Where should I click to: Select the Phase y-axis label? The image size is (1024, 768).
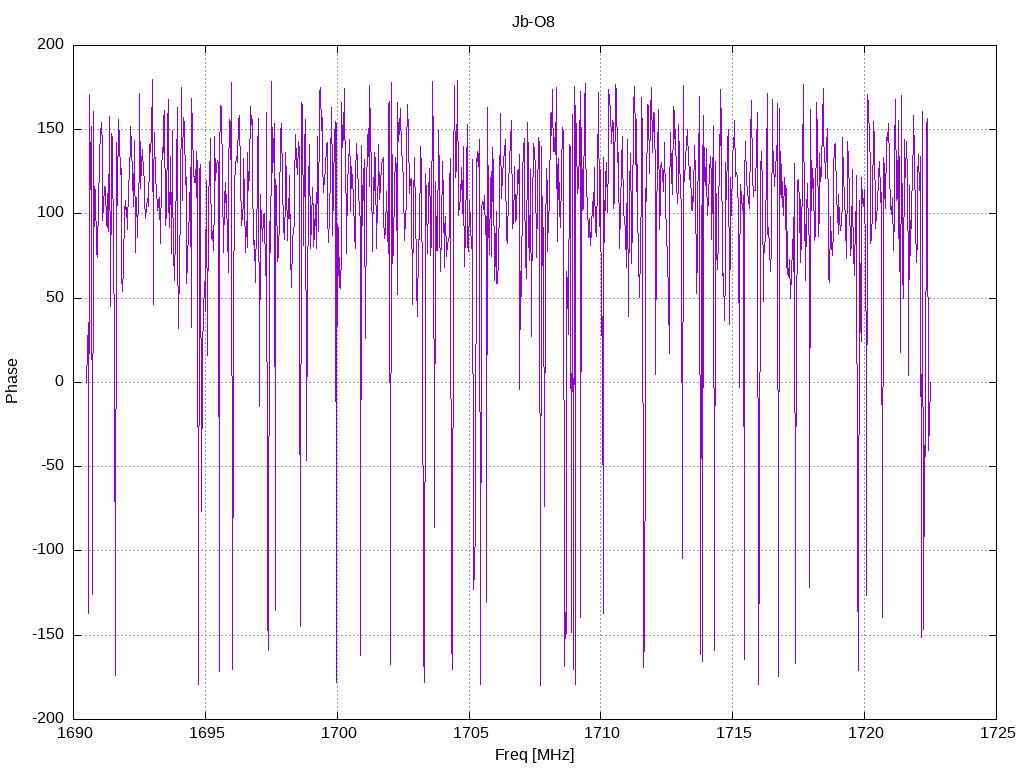tap(12, 381)
